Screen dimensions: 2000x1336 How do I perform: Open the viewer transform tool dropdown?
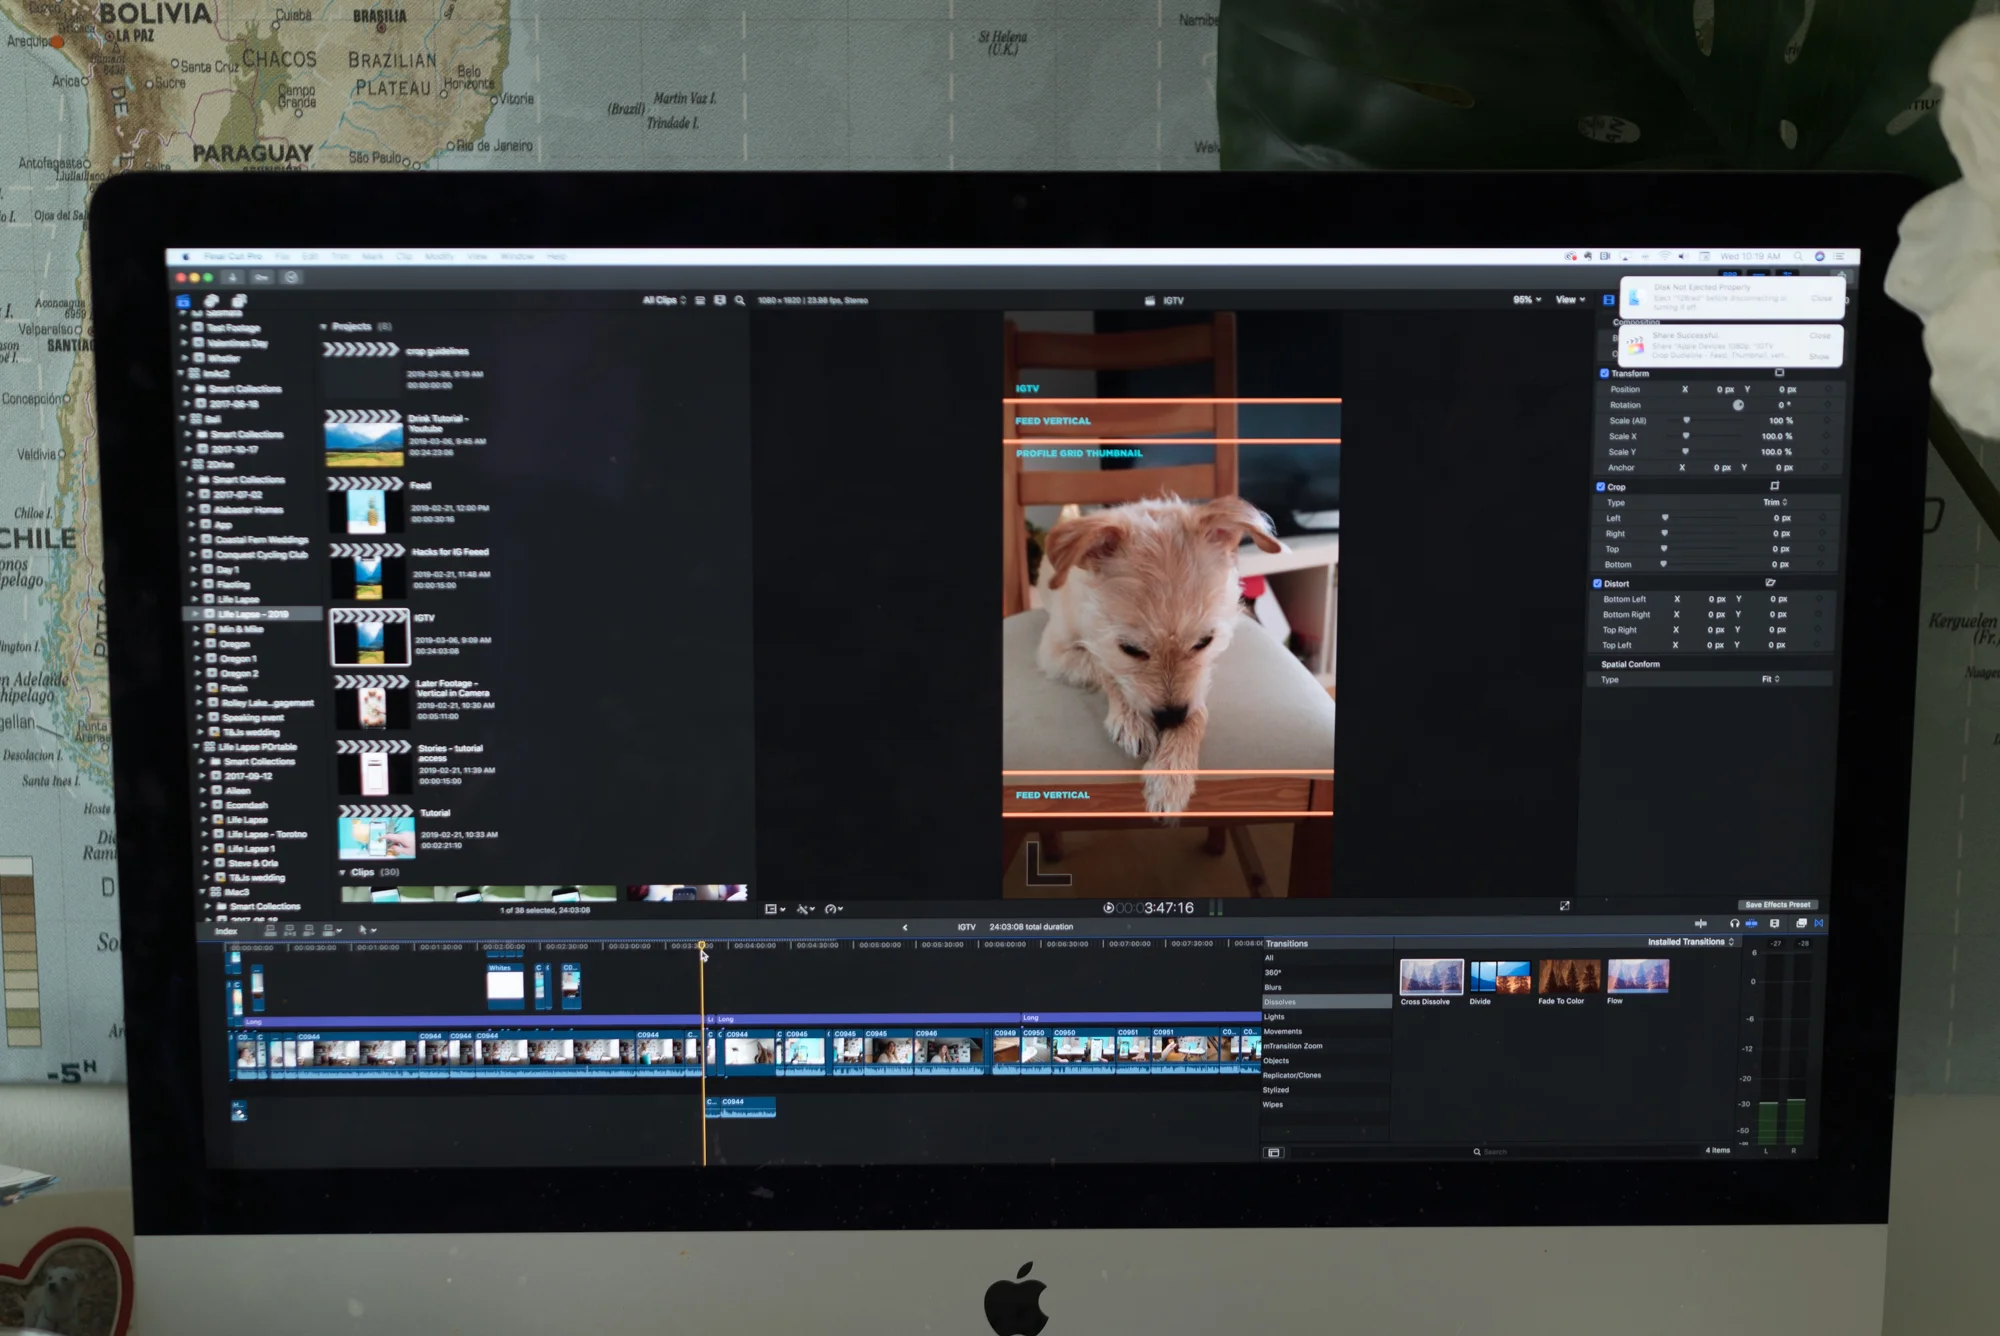[775, 909]
